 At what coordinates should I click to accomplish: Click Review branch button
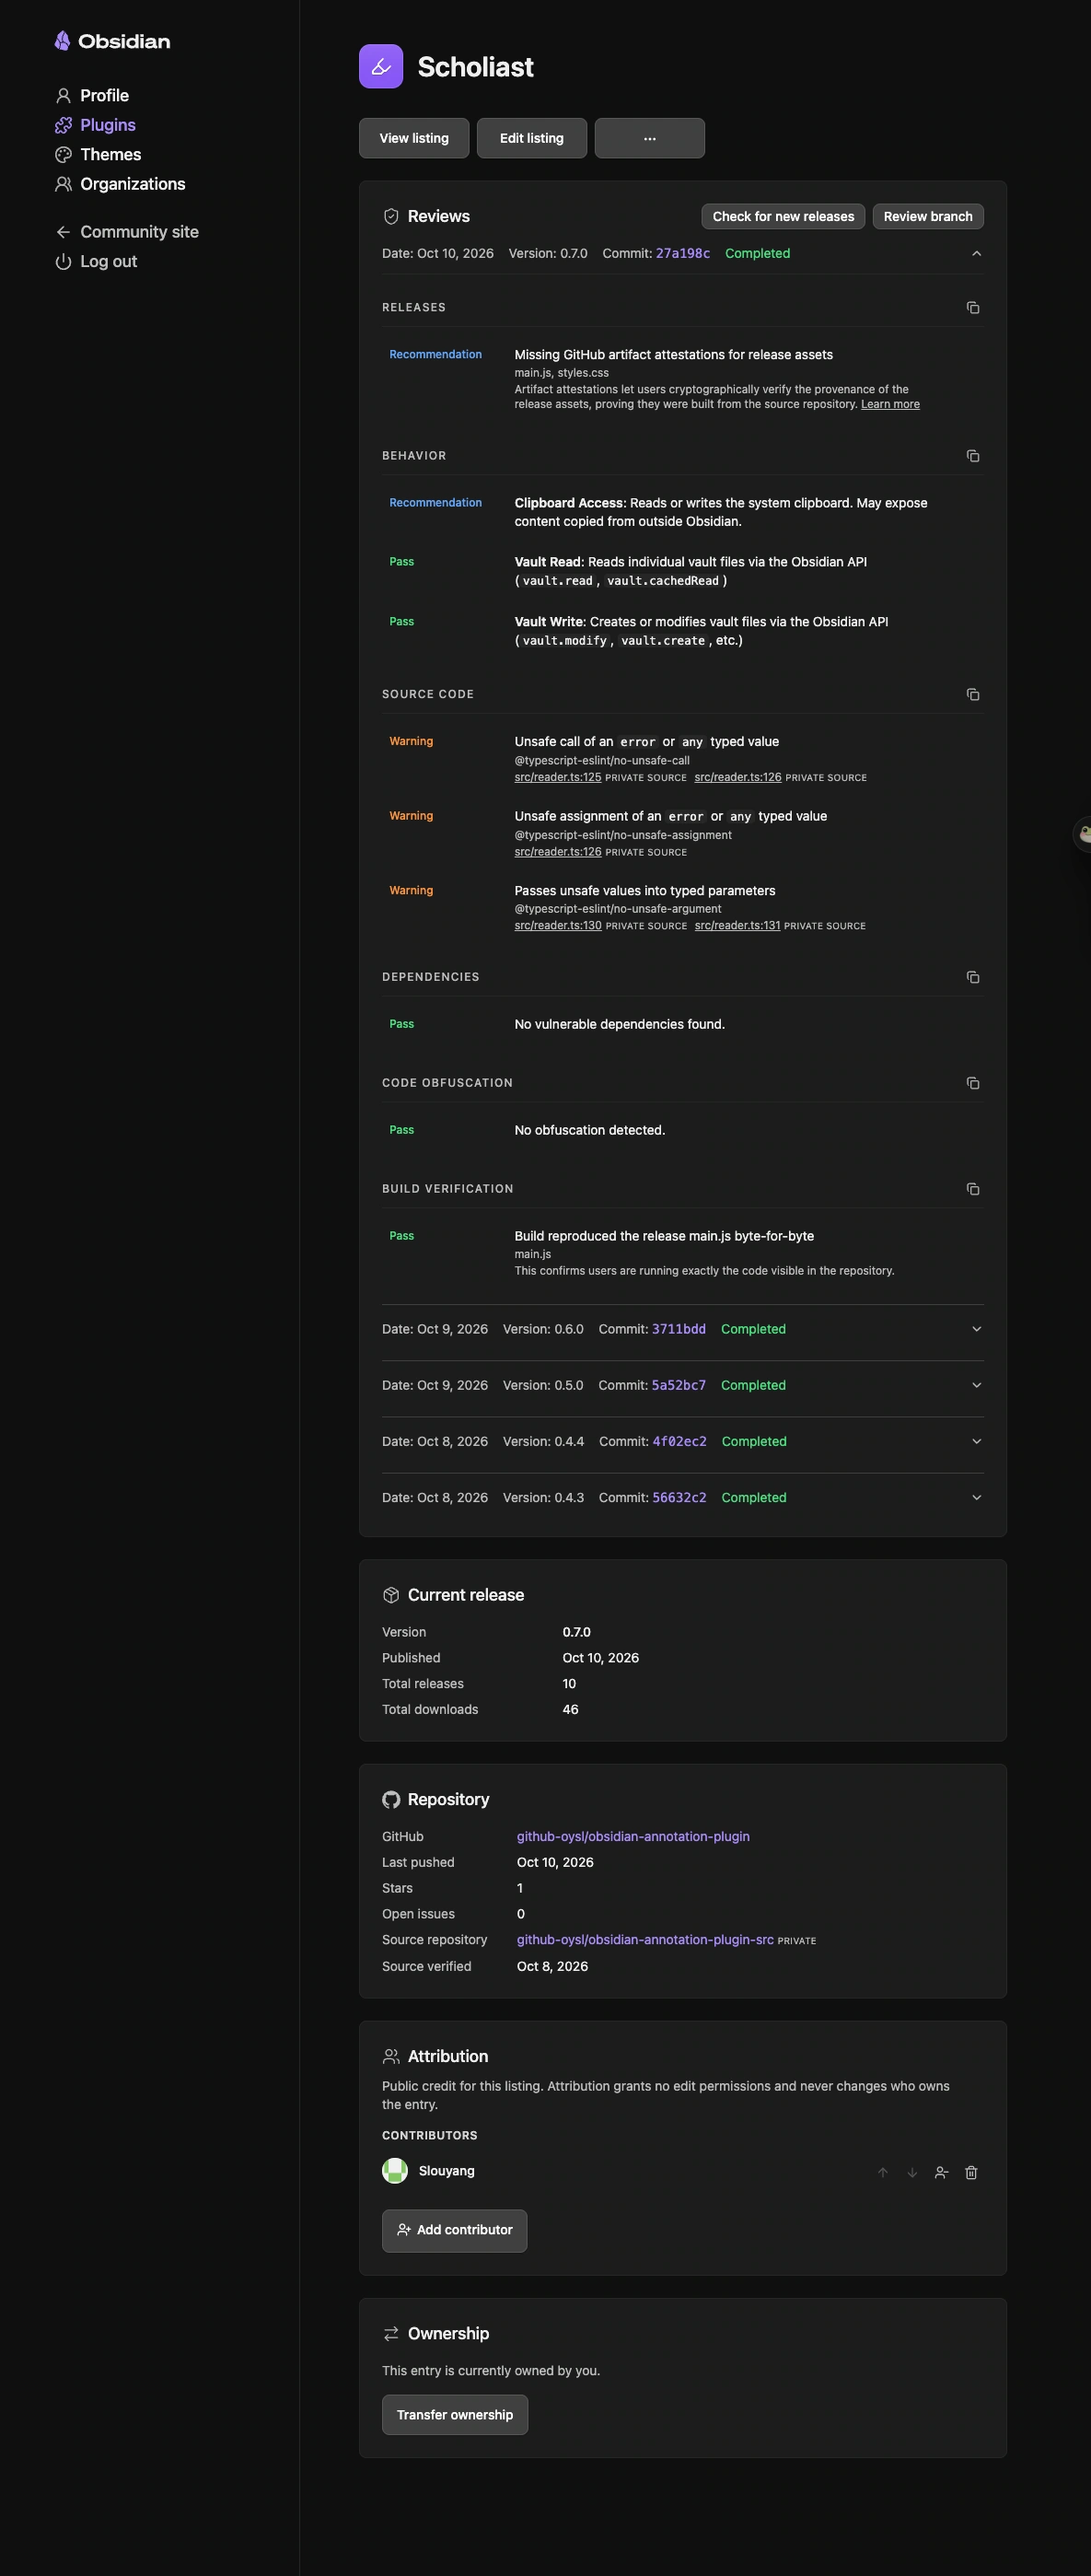[x=928, y=217]
